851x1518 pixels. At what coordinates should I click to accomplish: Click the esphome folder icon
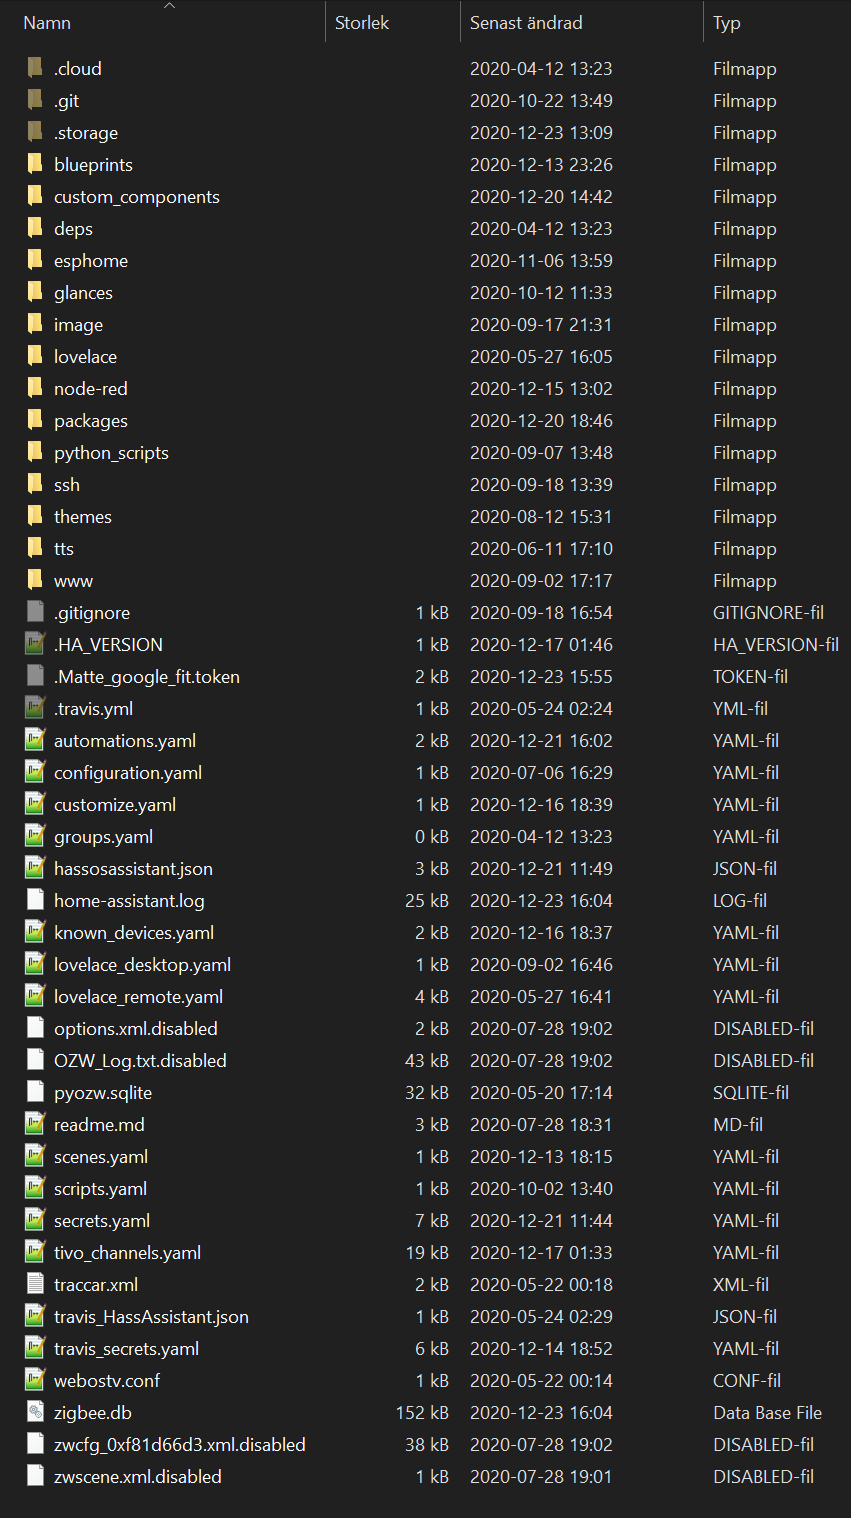coord(34,260)
